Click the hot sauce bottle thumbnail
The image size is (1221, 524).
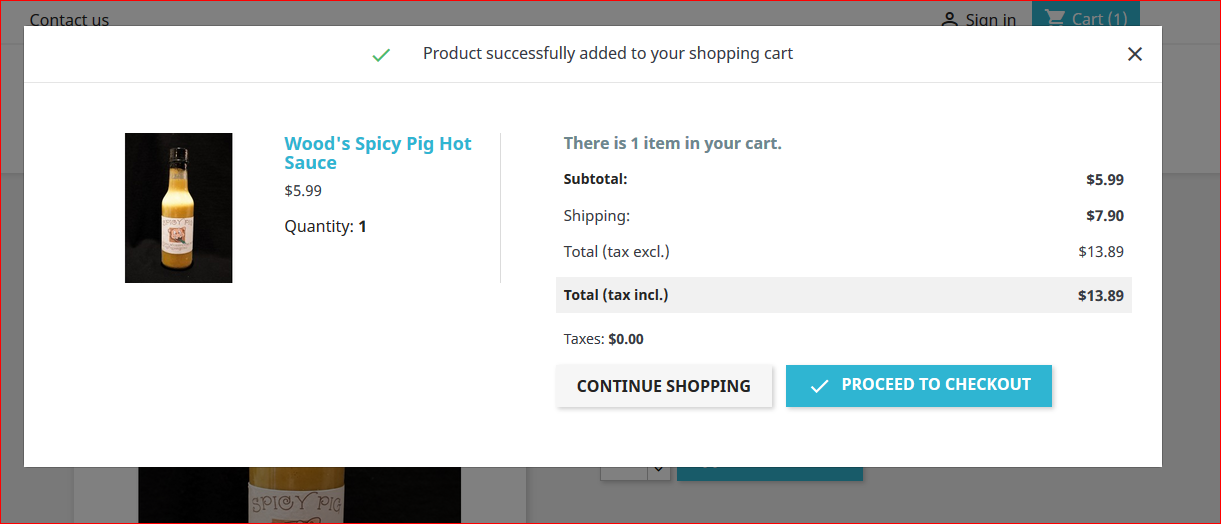click(x=178, y=208)
